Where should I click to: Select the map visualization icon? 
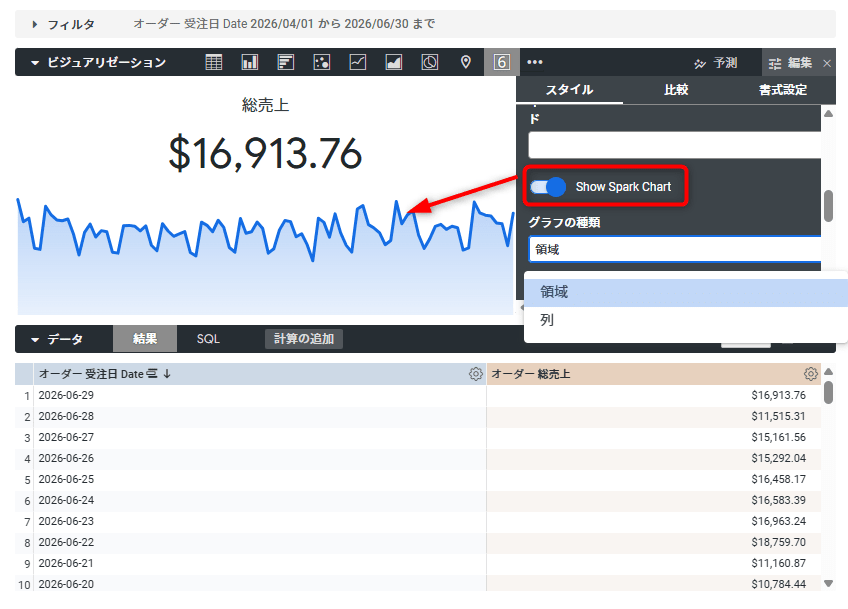pyautogui.click(x=466, y=62)
